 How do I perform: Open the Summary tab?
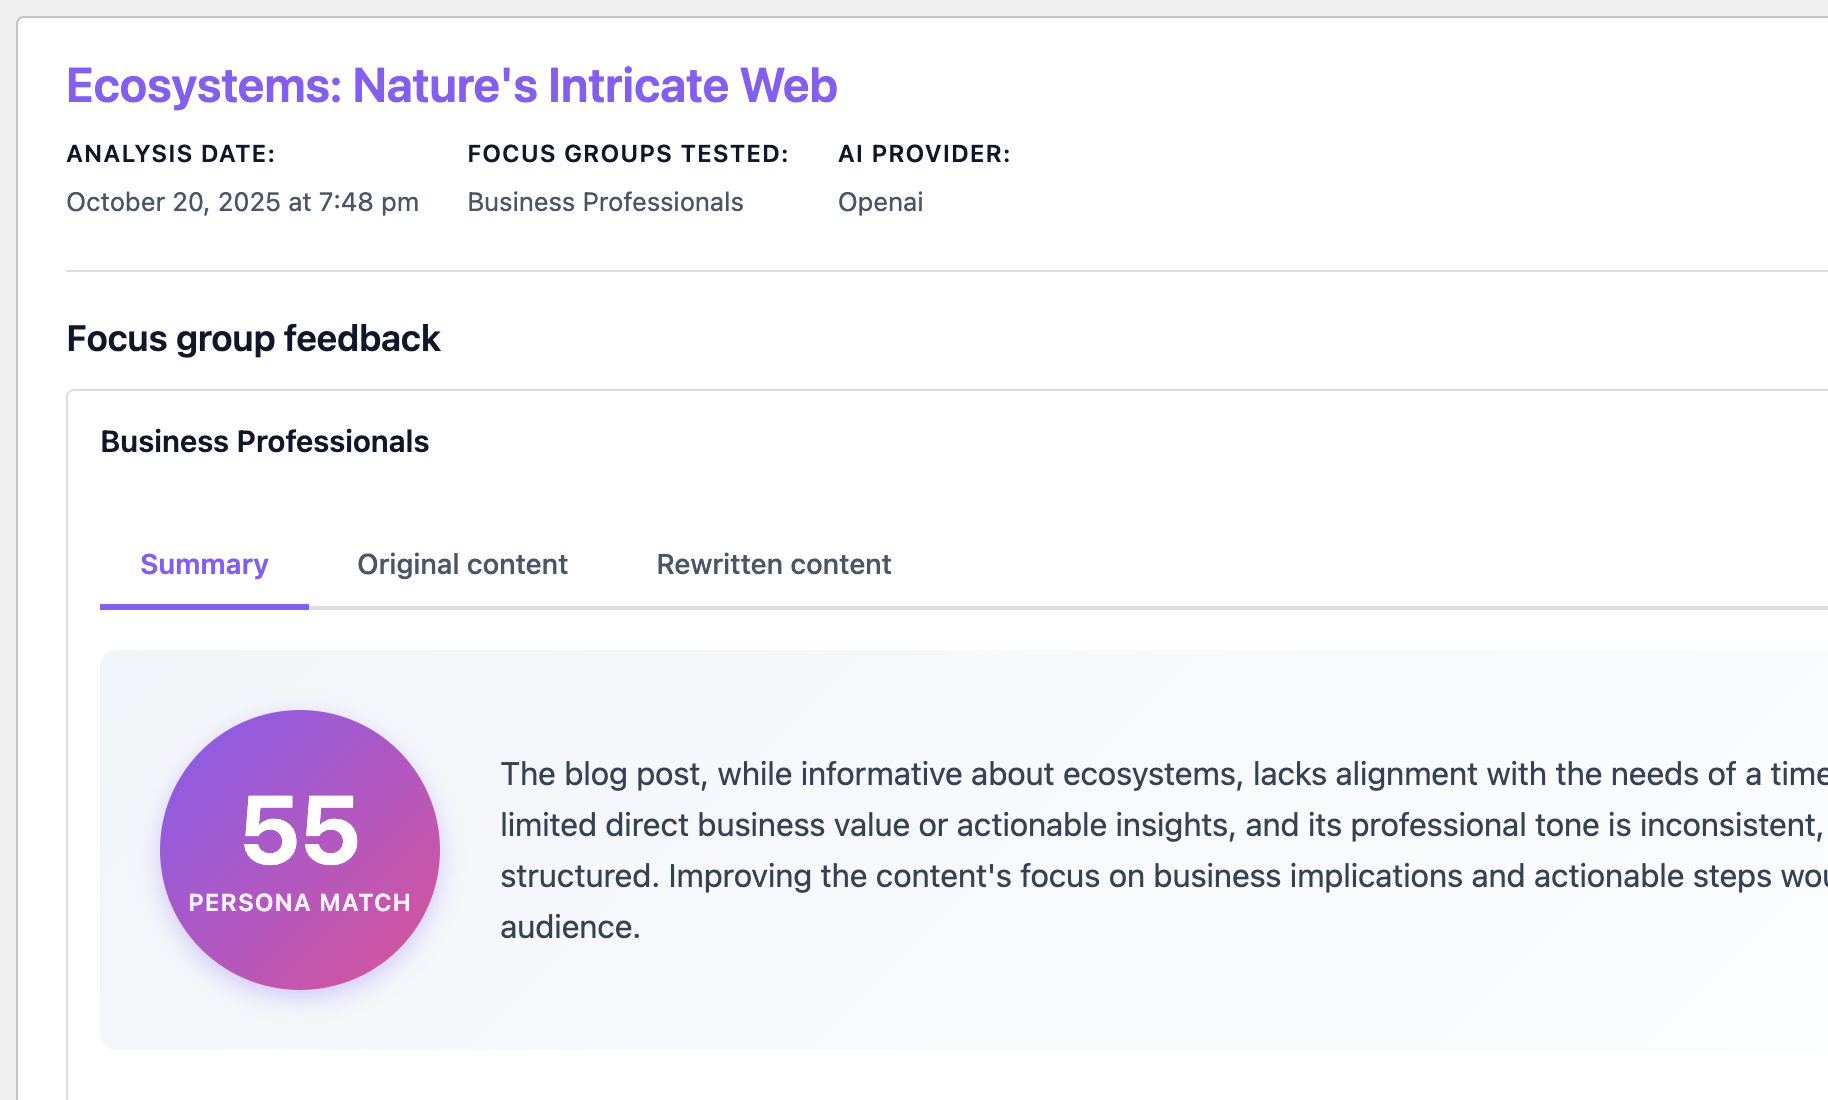coord(204,565)
